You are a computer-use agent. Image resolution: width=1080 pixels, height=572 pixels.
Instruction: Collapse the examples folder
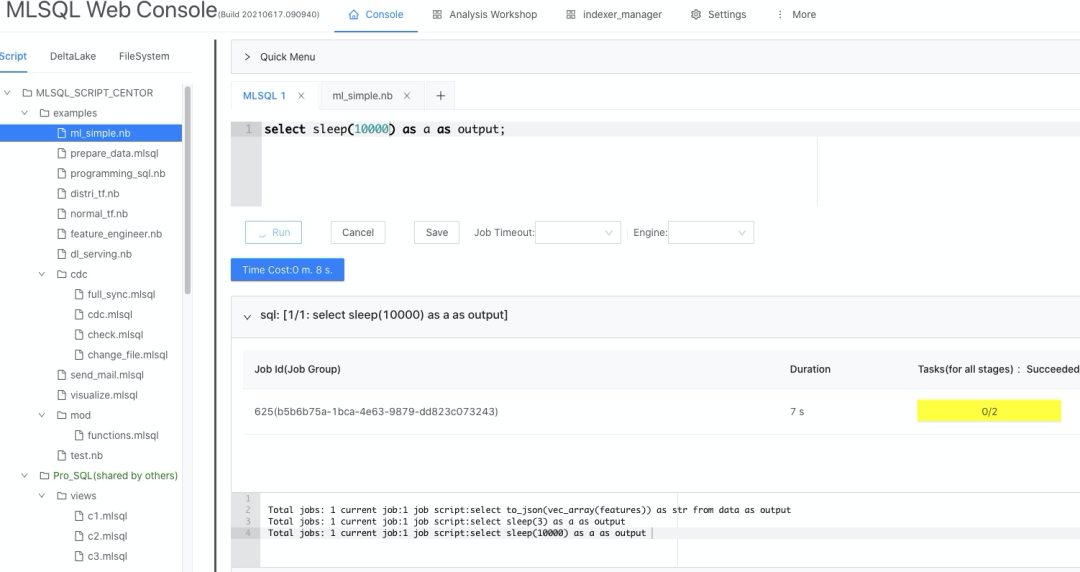pos(26,113)
